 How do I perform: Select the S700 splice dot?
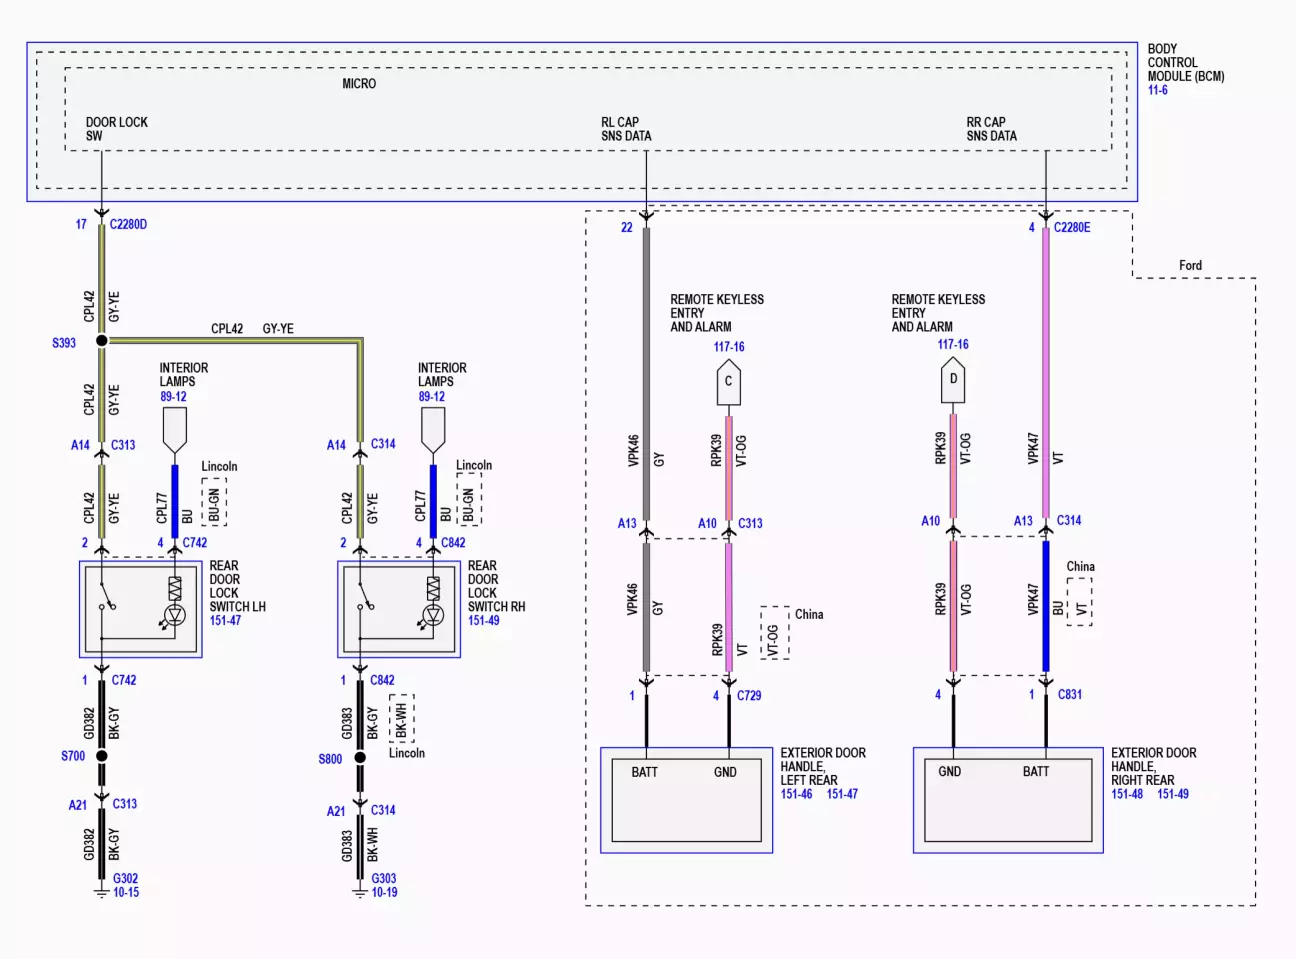tap(101, 756)
